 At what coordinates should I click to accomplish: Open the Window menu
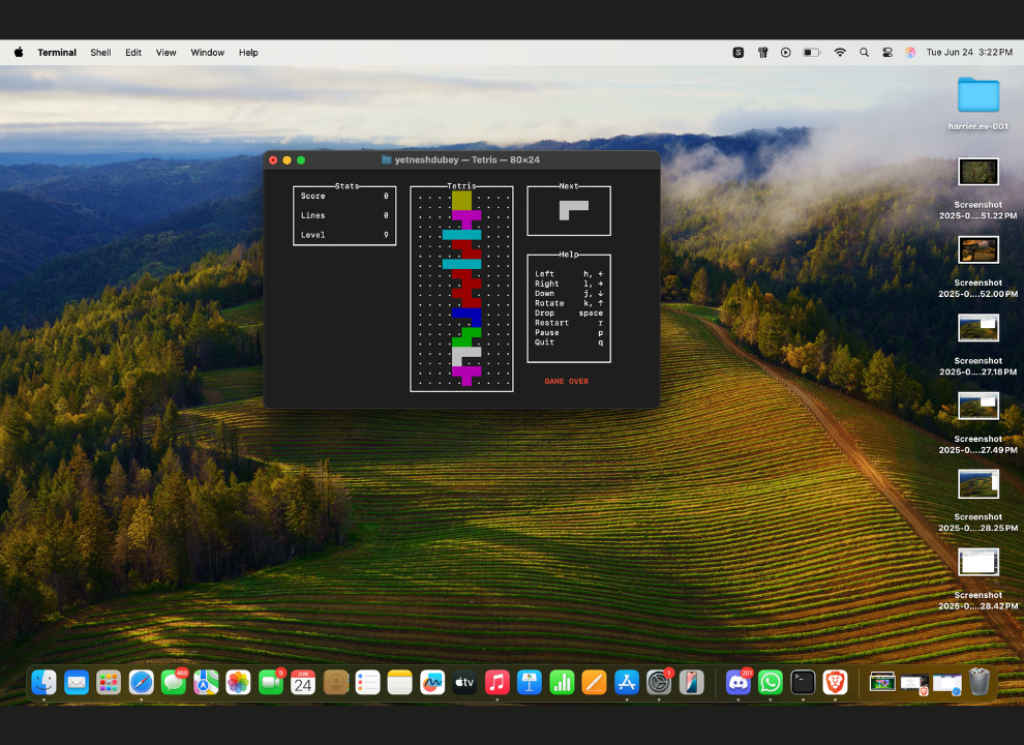tap(207, 52)
